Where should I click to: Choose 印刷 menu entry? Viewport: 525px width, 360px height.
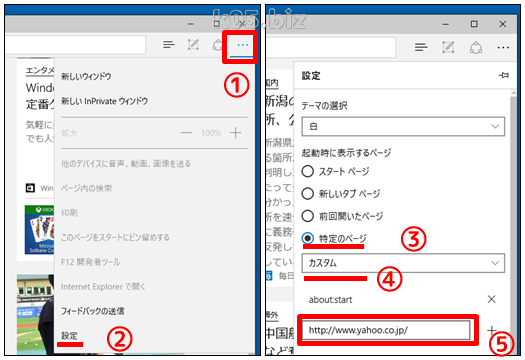click(x=69, y=213)
